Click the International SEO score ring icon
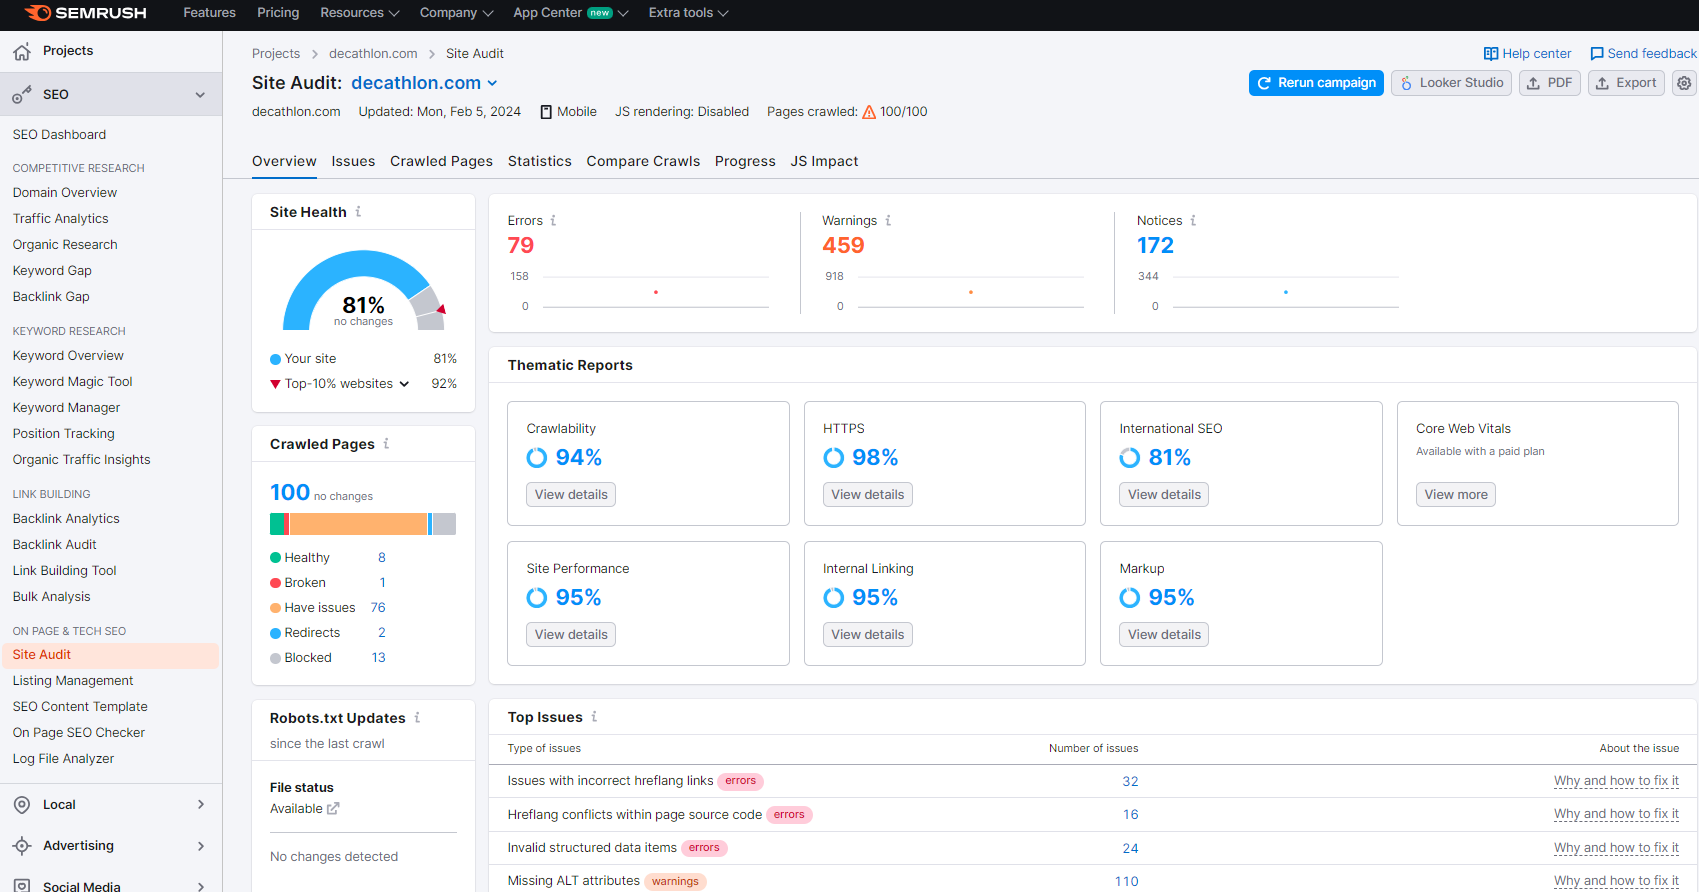The height and width of the screenshot is (892, 1699). coord(1130,458)
